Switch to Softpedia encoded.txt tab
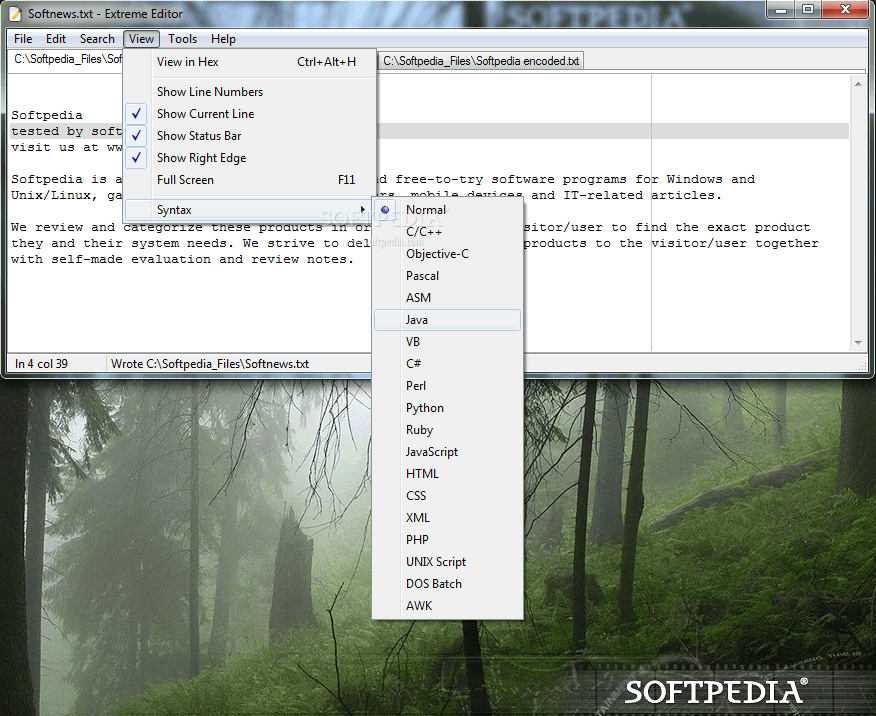The height and width of the screenshot is (716, 876). point(481,61)
